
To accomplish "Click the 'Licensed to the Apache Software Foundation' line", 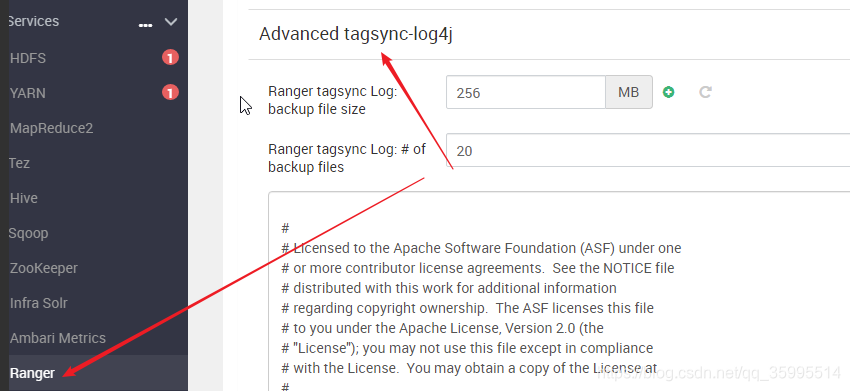I will [x=481, y=248].
